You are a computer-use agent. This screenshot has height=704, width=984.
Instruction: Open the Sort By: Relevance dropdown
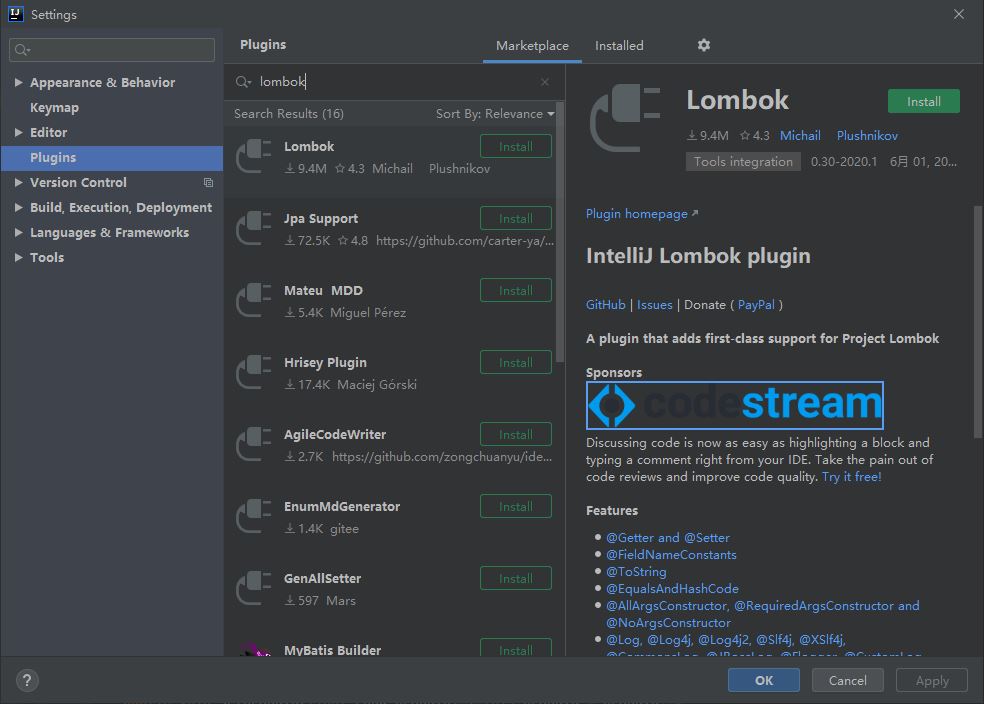(495, 114)
